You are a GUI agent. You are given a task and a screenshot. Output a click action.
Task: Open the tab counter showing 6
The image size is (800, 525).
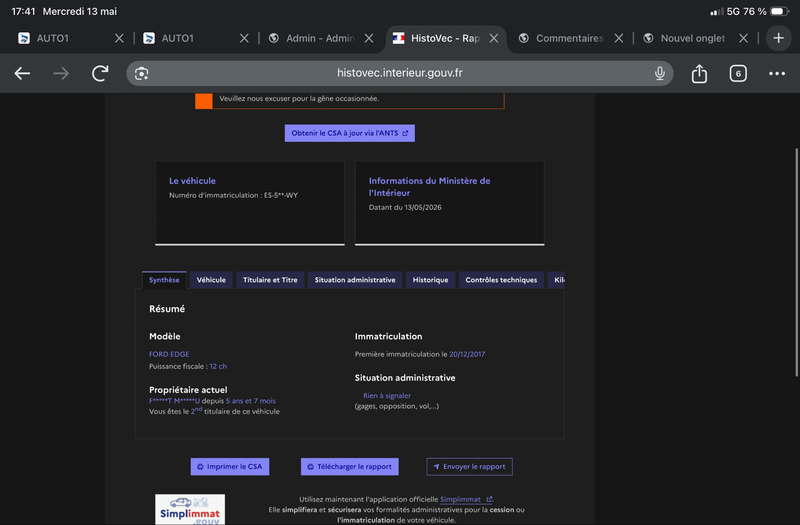[738, 73]
